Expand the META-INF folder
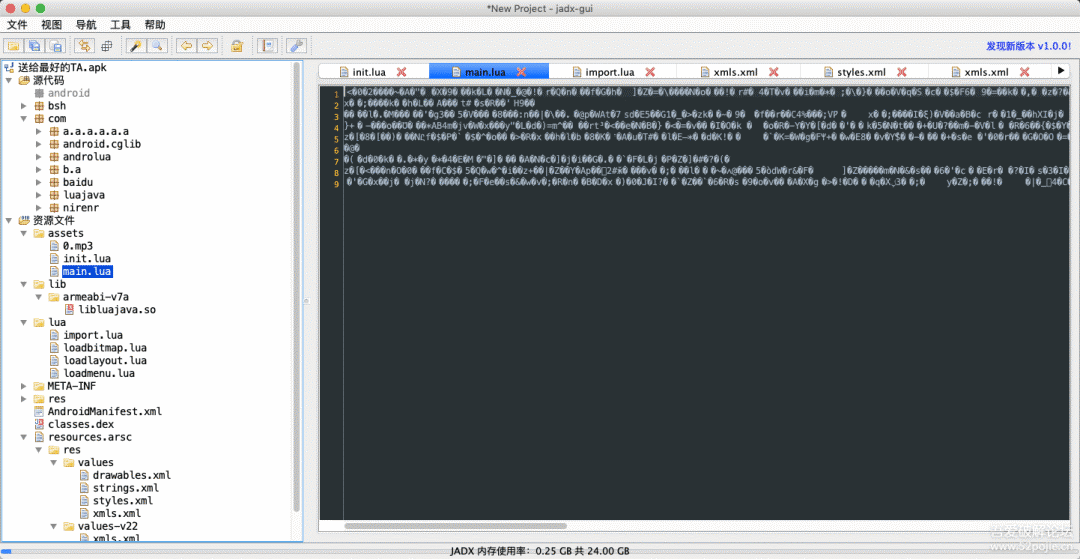Viewport: 1080px width, 559px height. pos(23,386)
